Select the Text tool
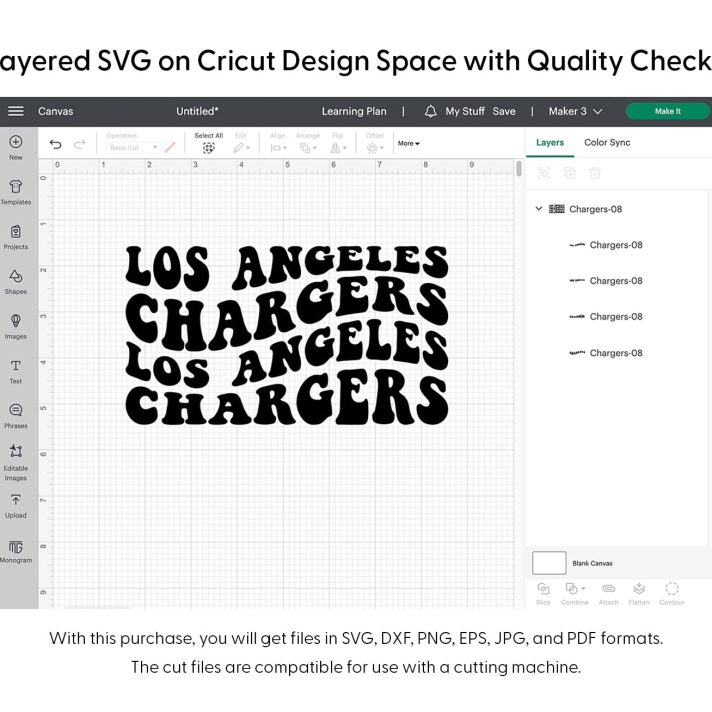Screen dimensions: 712x712 [15, 371]
